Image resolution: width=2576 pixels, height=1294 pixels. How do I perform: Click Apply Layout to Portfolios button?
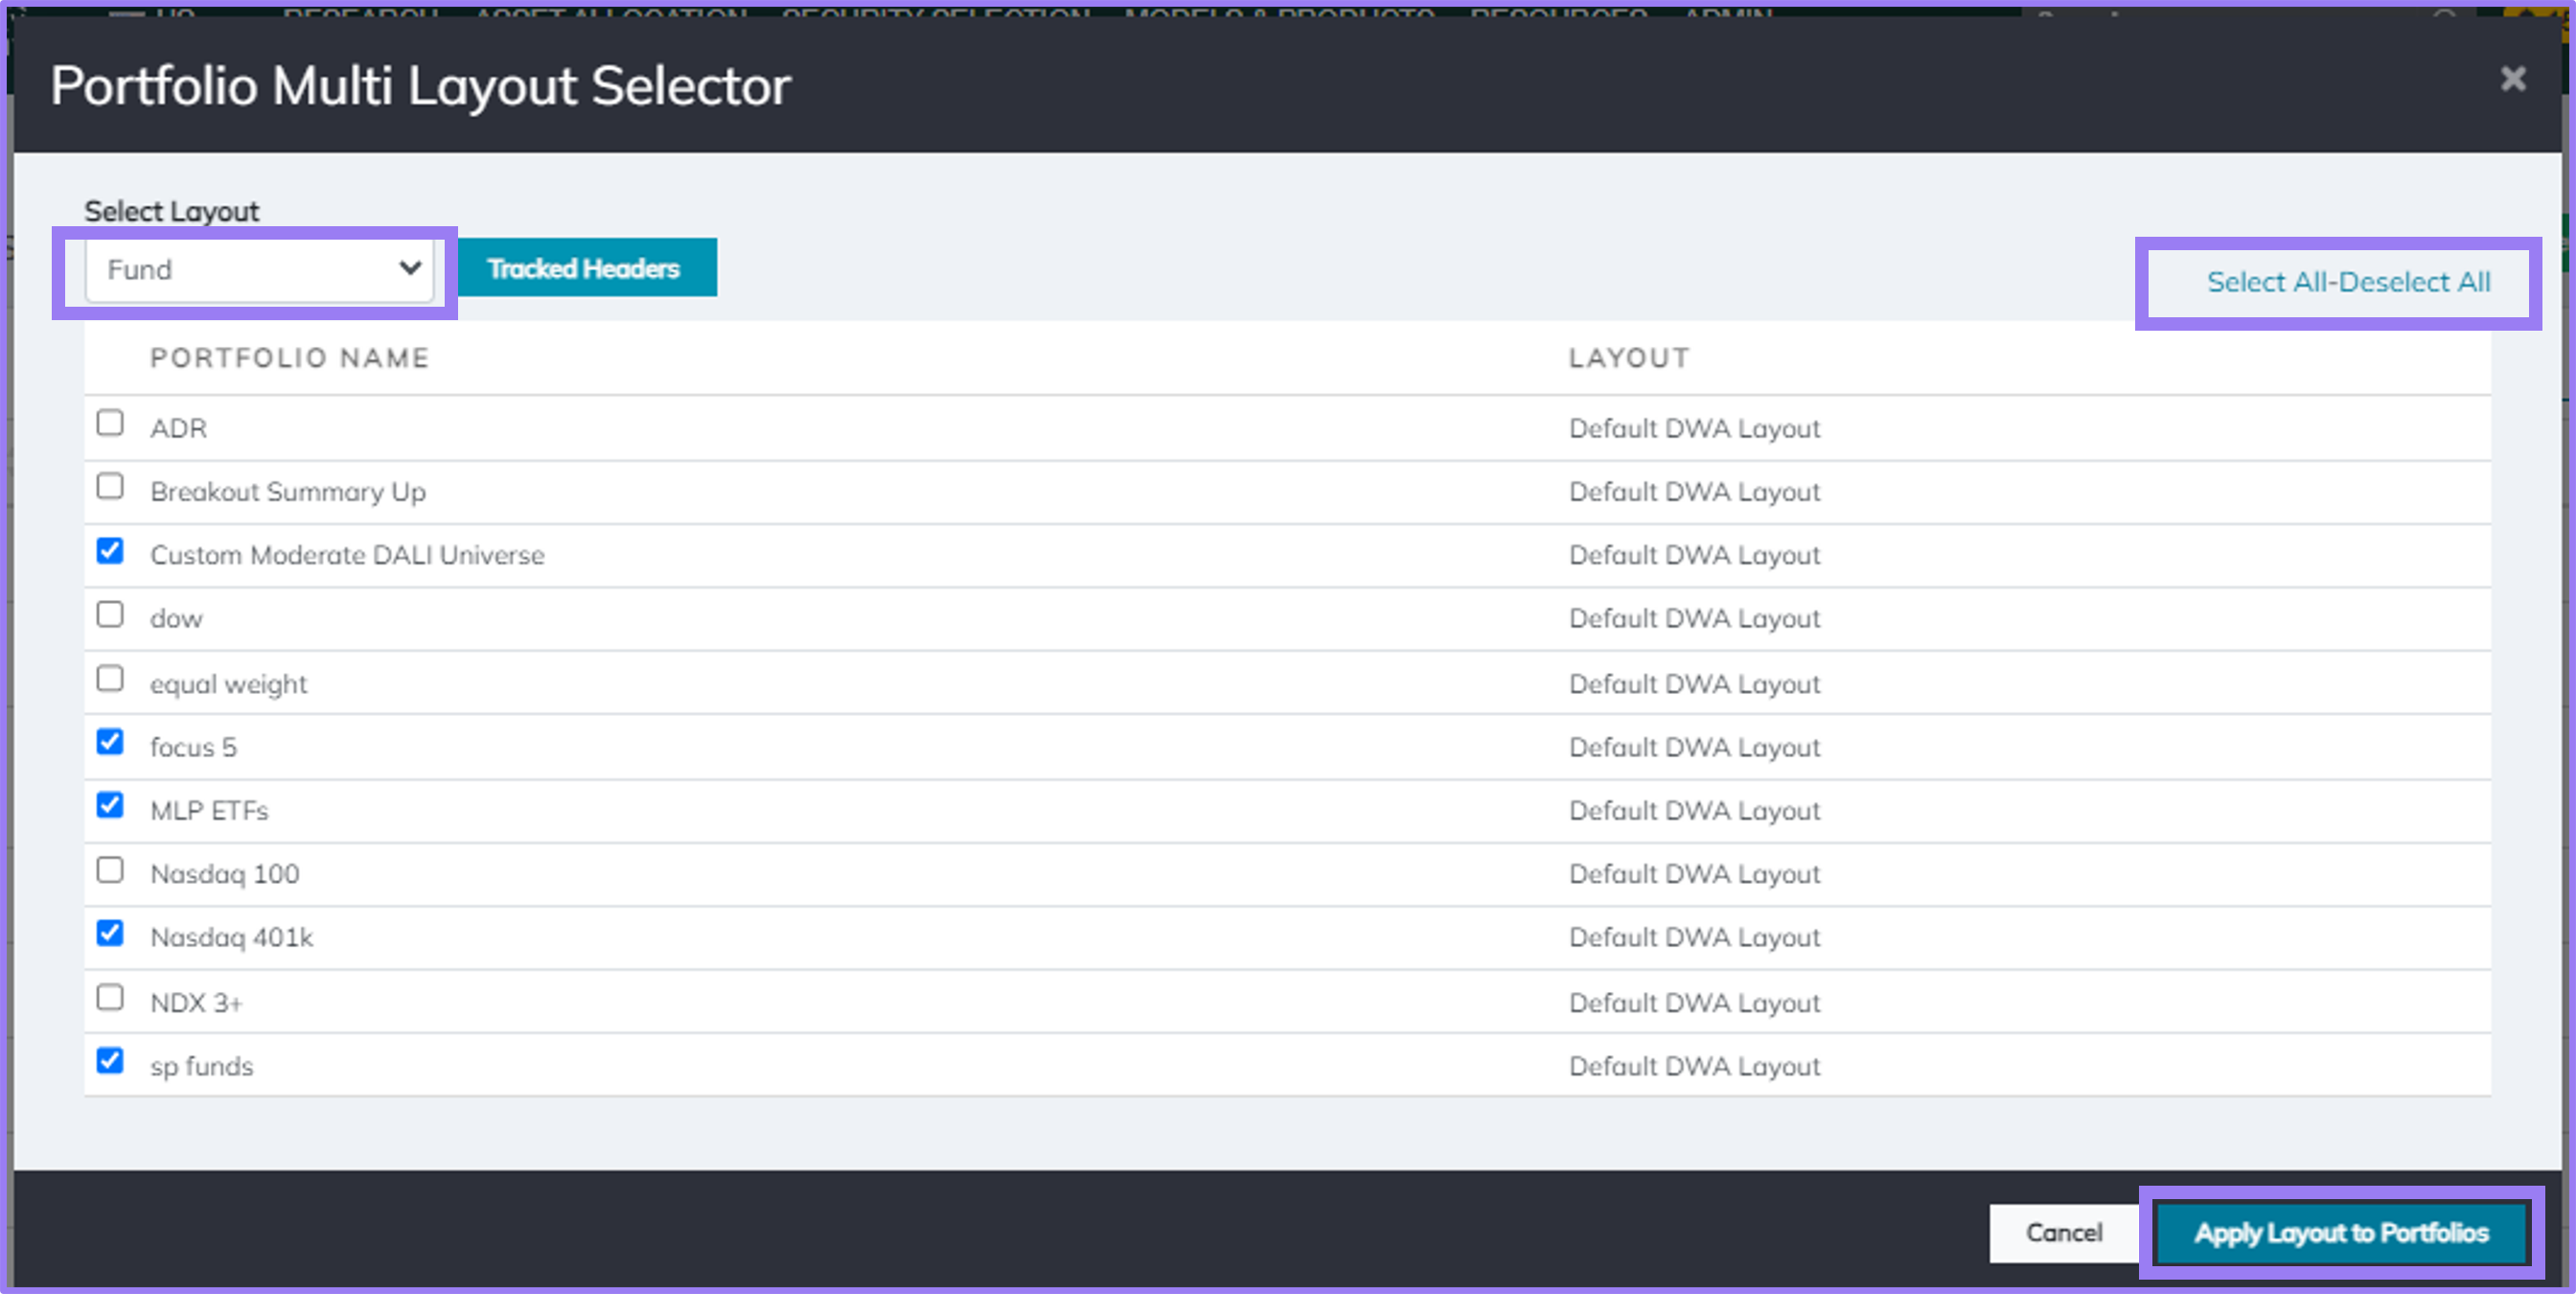click(2340, 1233)
